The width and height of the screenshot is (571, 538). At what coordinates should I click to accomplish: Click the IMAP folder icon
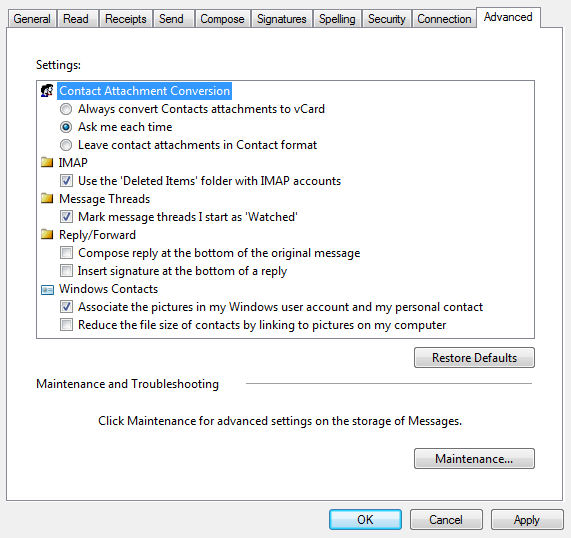tap(47, 162)
